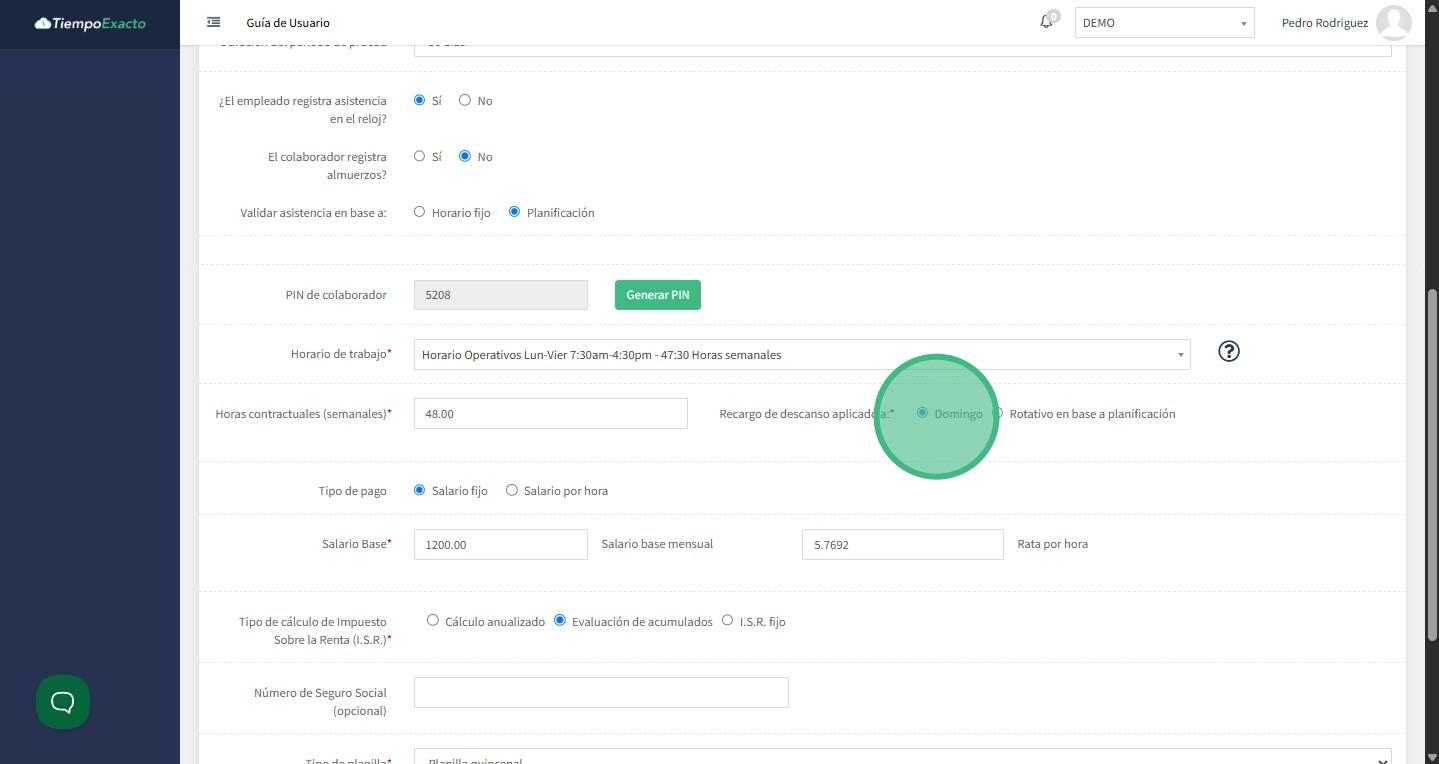Click the Pedro Rodriguez user name
Screen dimensions: 1439x764
1324,23
